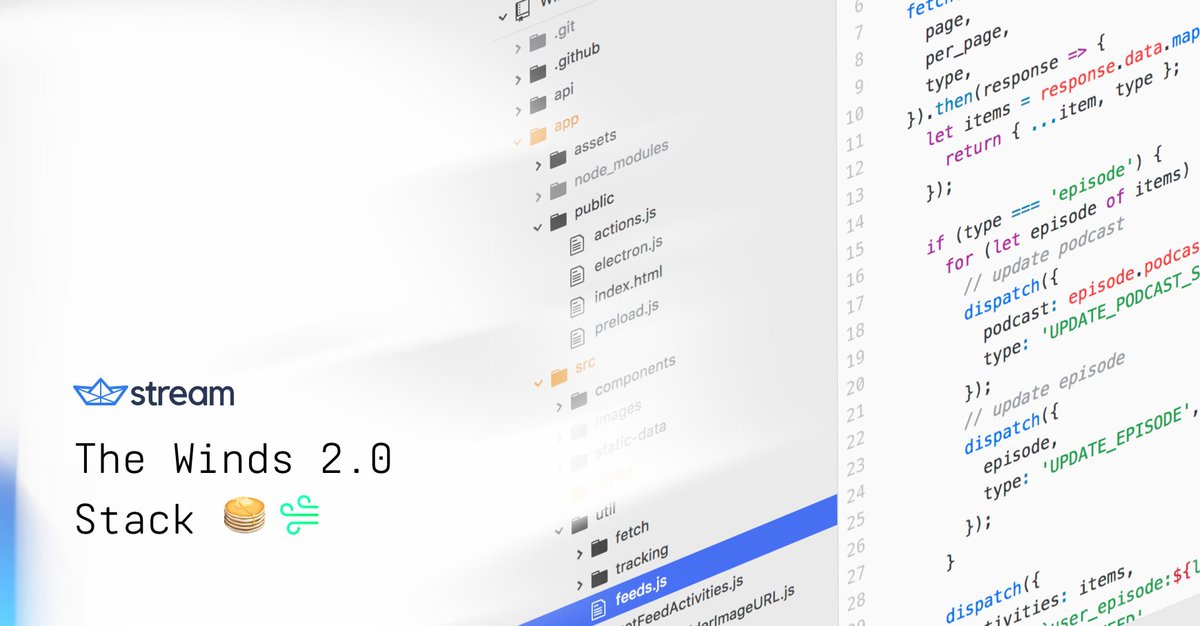Screen dimensions: 1200x626
Task: Click the node_modules folder icon
Action: pyautogui.click(x=558, y=189)
